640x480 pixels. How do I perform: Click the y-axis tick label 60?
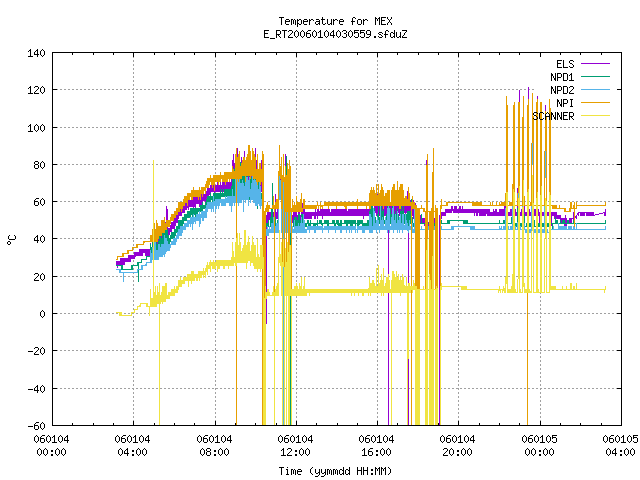click(39, 202)
